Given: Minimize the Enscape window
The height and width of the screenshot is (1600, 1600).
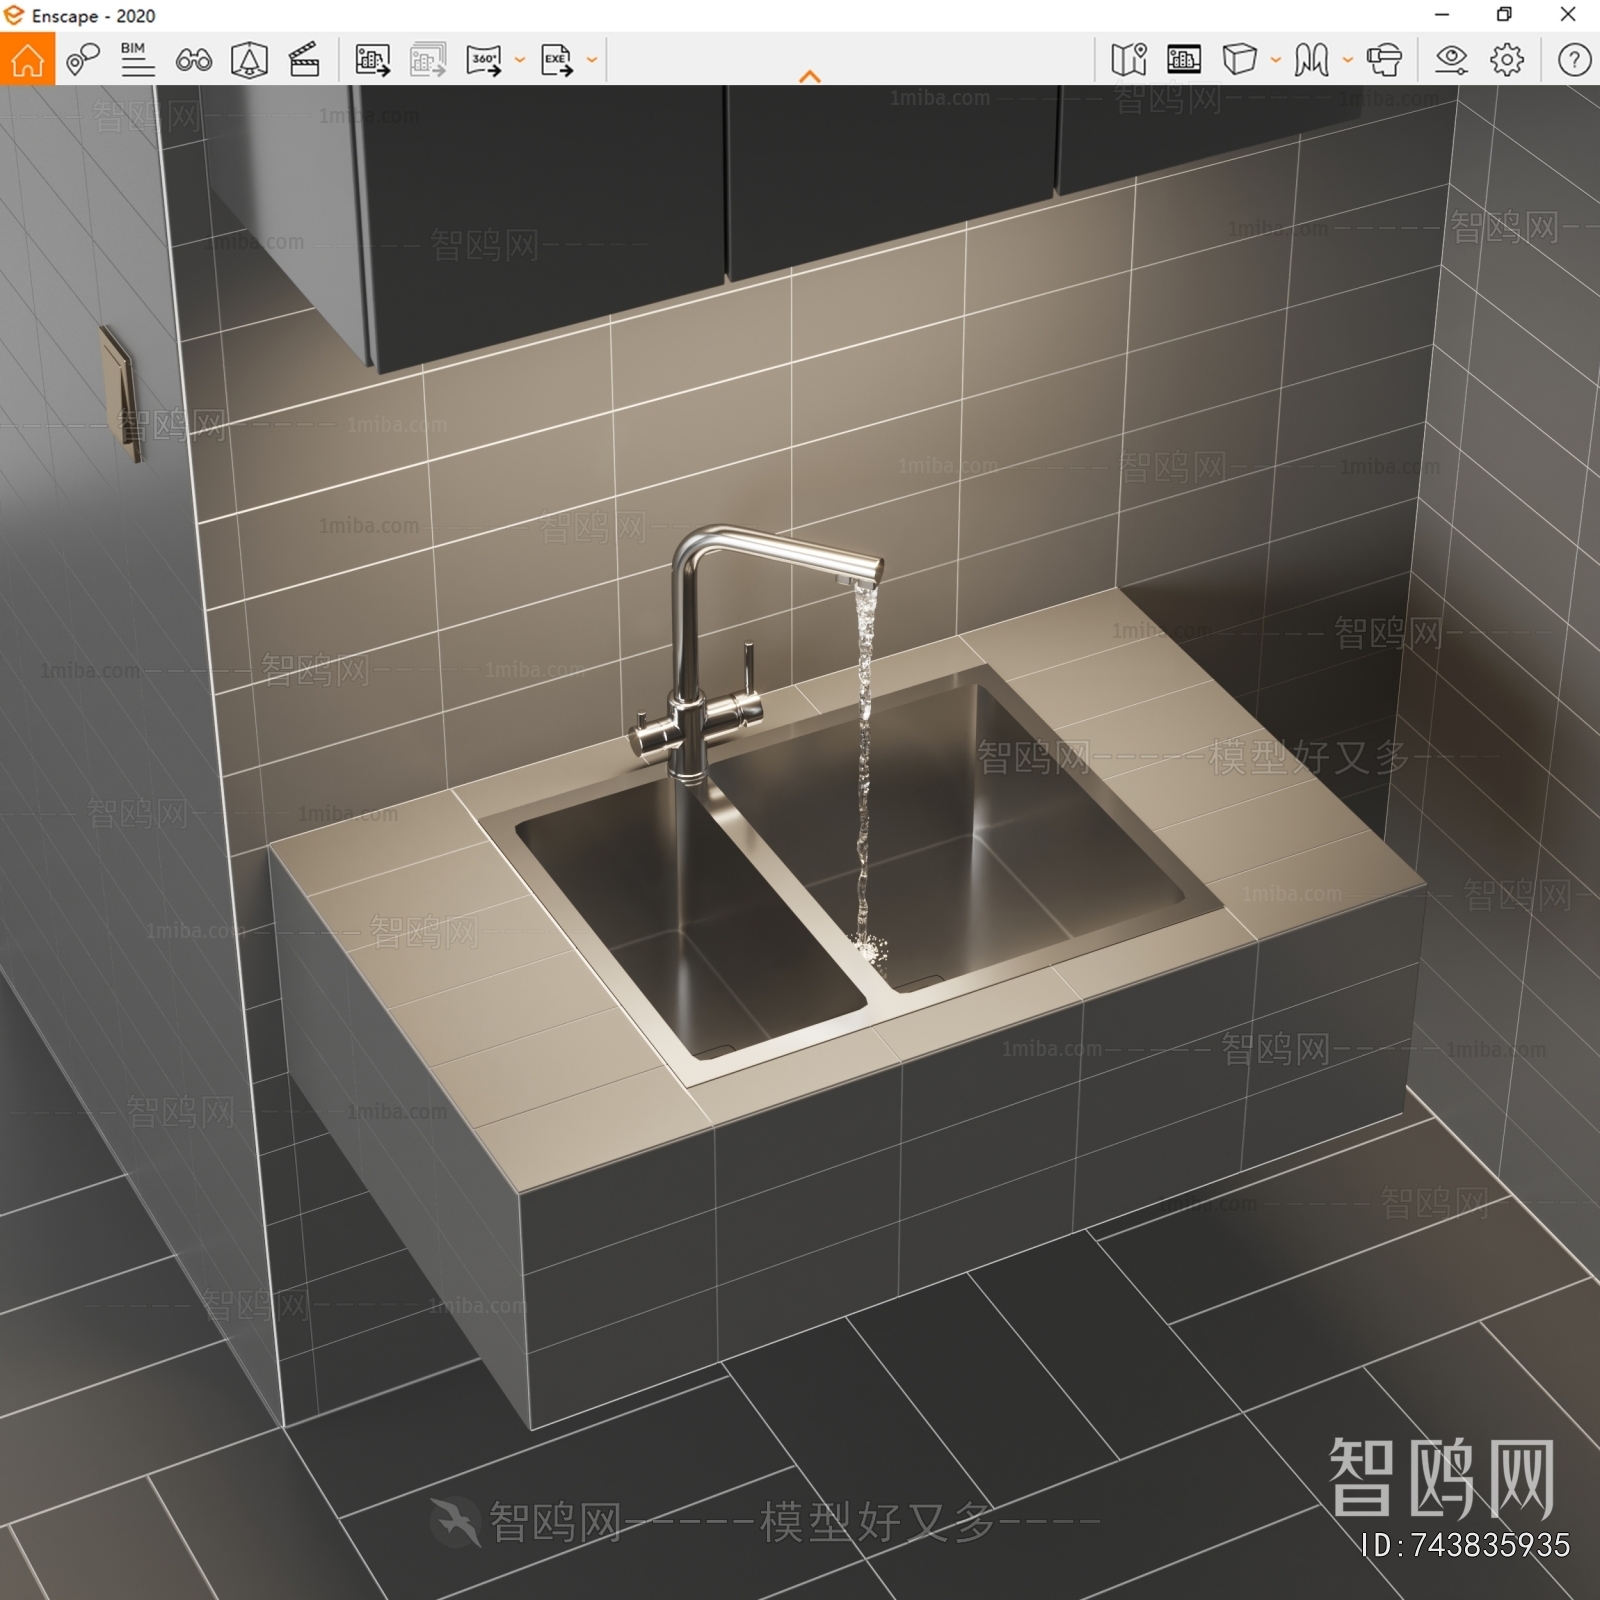Looking at the screenshot, I should tap(1442, 15).
